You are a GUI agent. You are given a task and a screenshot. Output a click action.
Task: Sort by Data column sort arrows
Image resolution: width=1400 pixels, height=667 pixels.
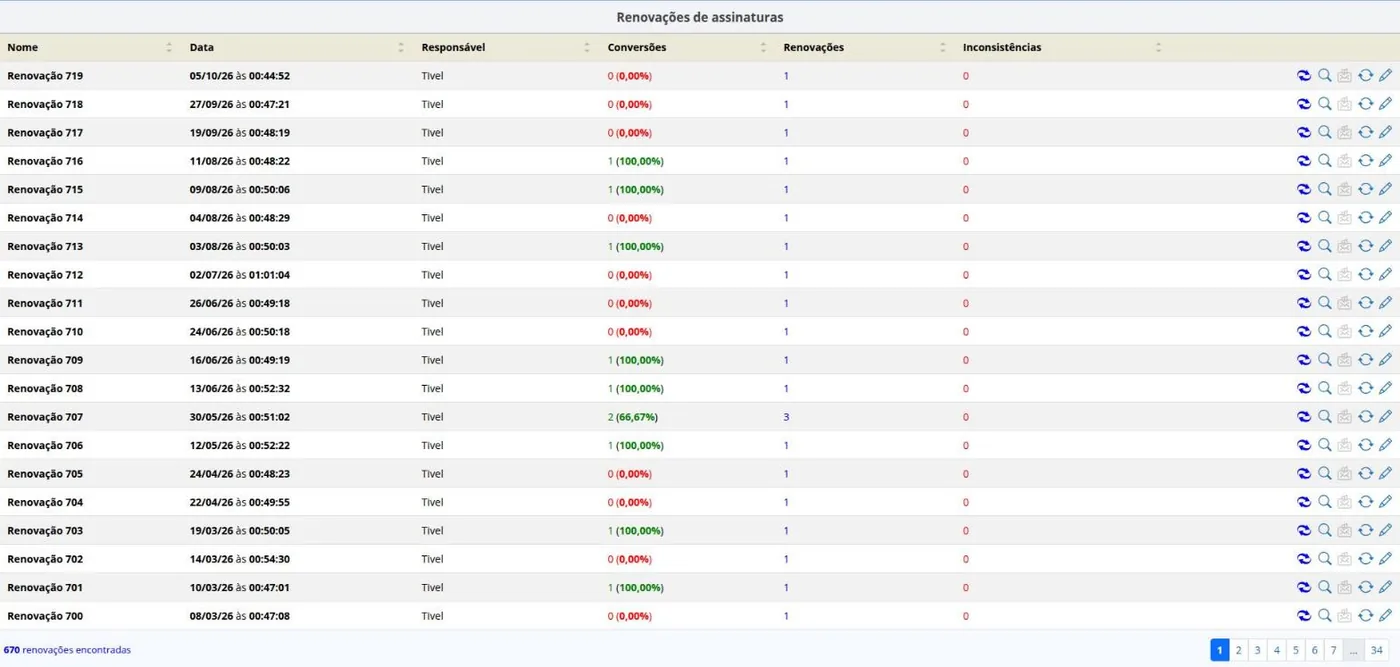click(x=401, y=47)
